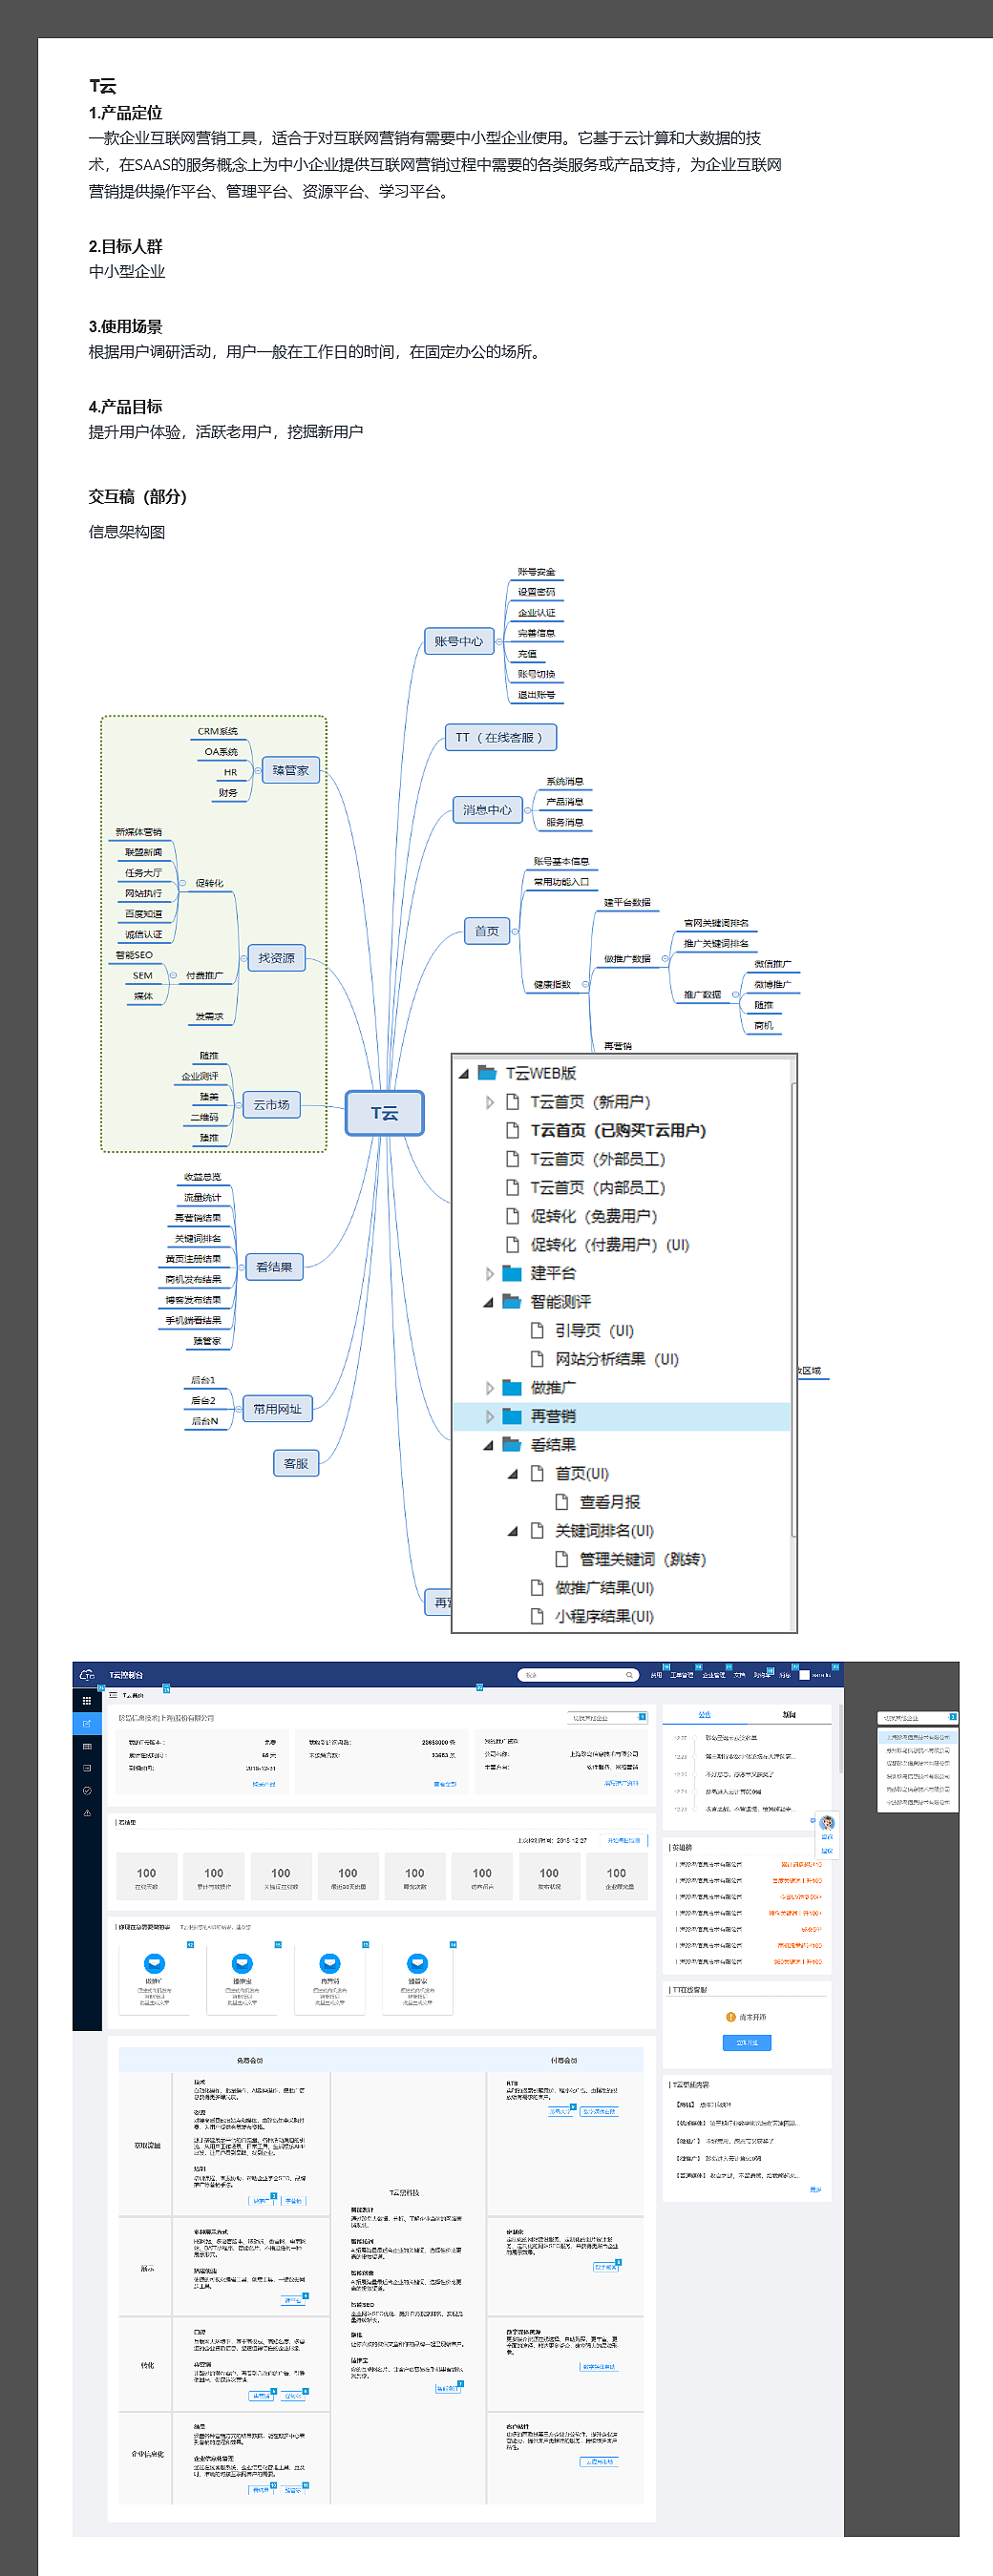Click the 云市场 mind map node
Image resolution: width=993 pixels, height=2576 pixels.
click(271, 1104)
